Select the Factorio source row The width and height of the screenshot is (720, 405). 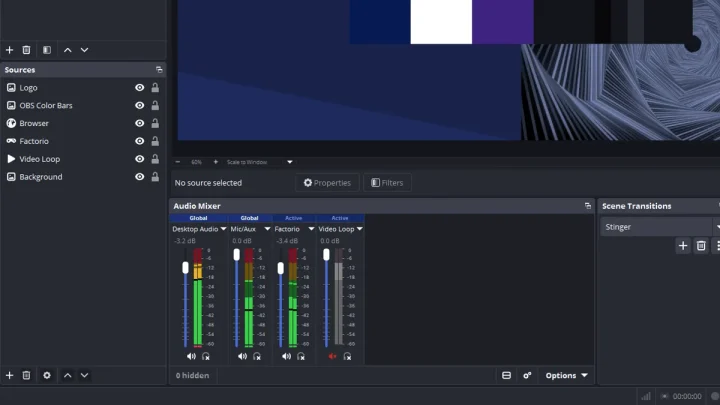tap(83, 141)
